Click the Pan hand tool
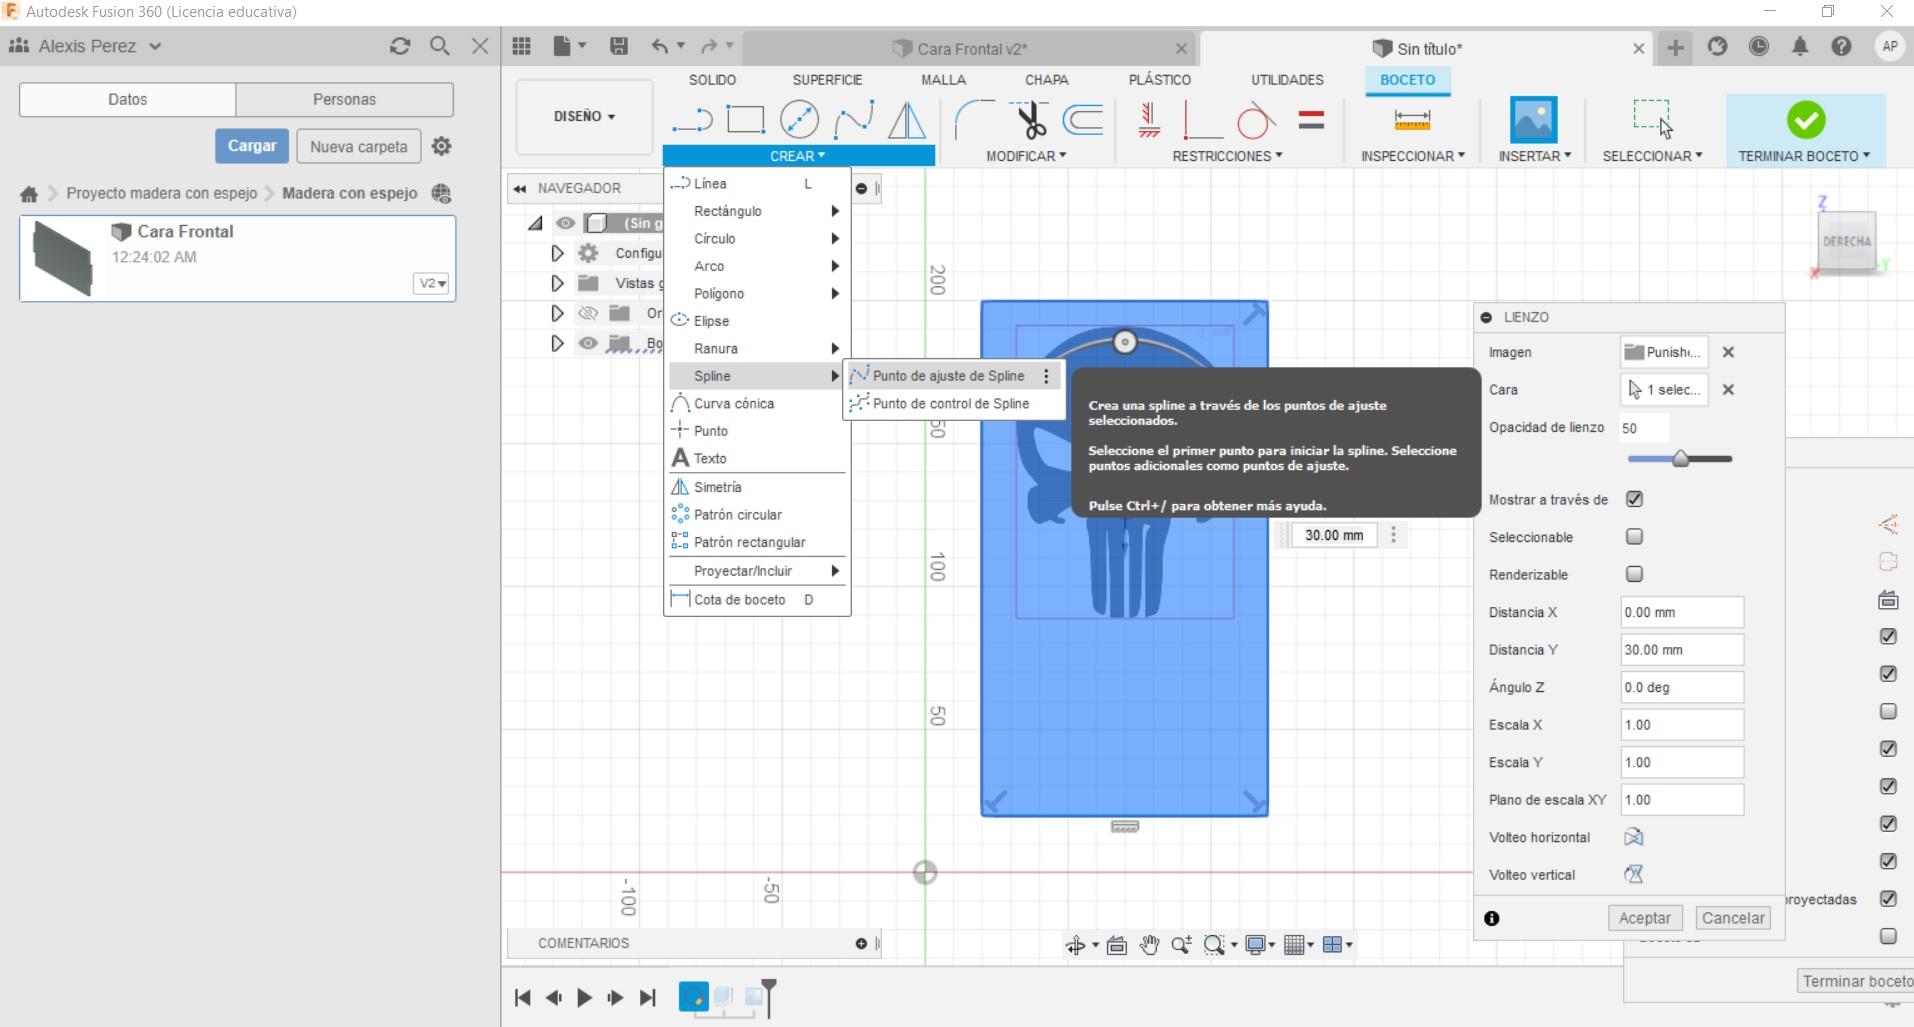This screenshot has width=1914, height=1027. (1149, 944)
